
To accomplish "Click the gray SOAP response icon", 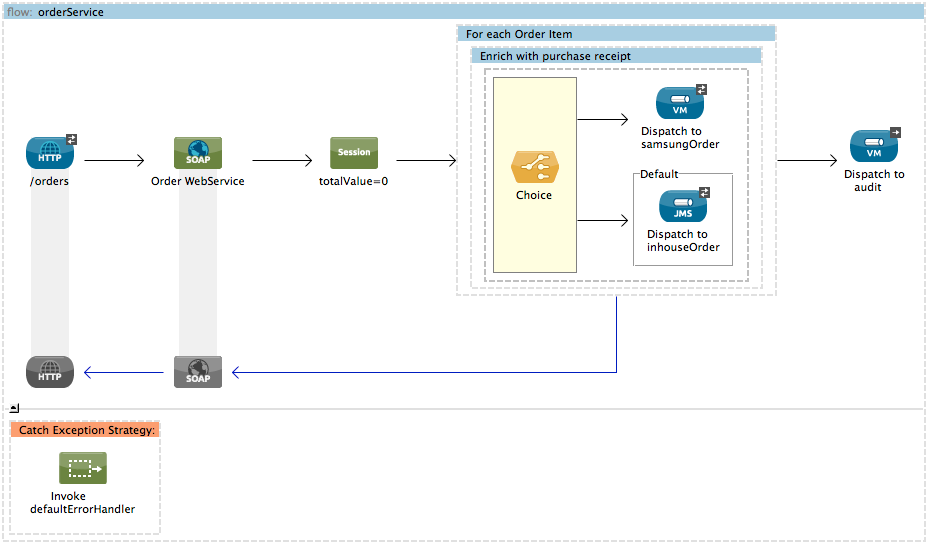I will tap(198, 372).
